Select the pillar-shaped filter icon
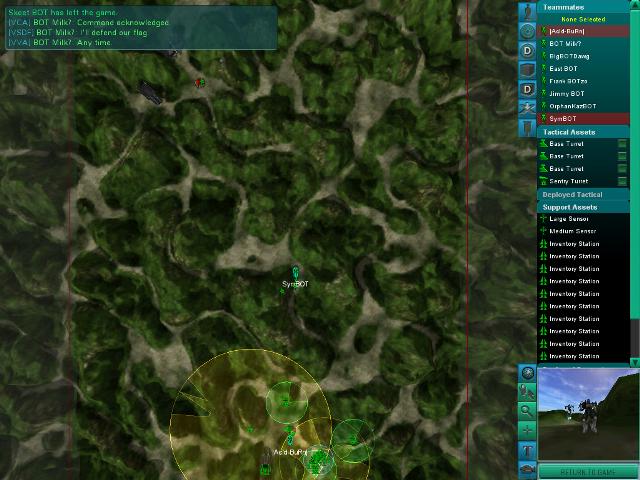 click(527, 128)
